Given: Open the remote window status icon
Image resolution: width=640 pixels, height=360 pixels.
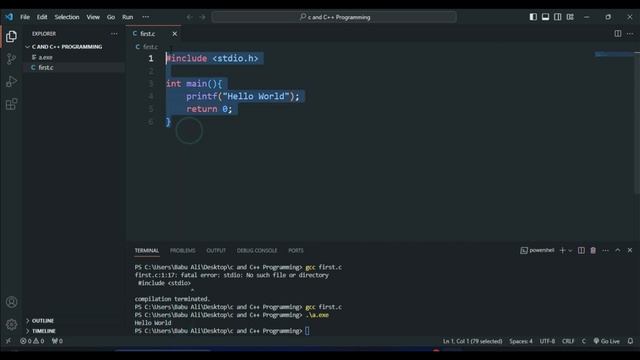Looking at the screenshot, I should (8, 341).
